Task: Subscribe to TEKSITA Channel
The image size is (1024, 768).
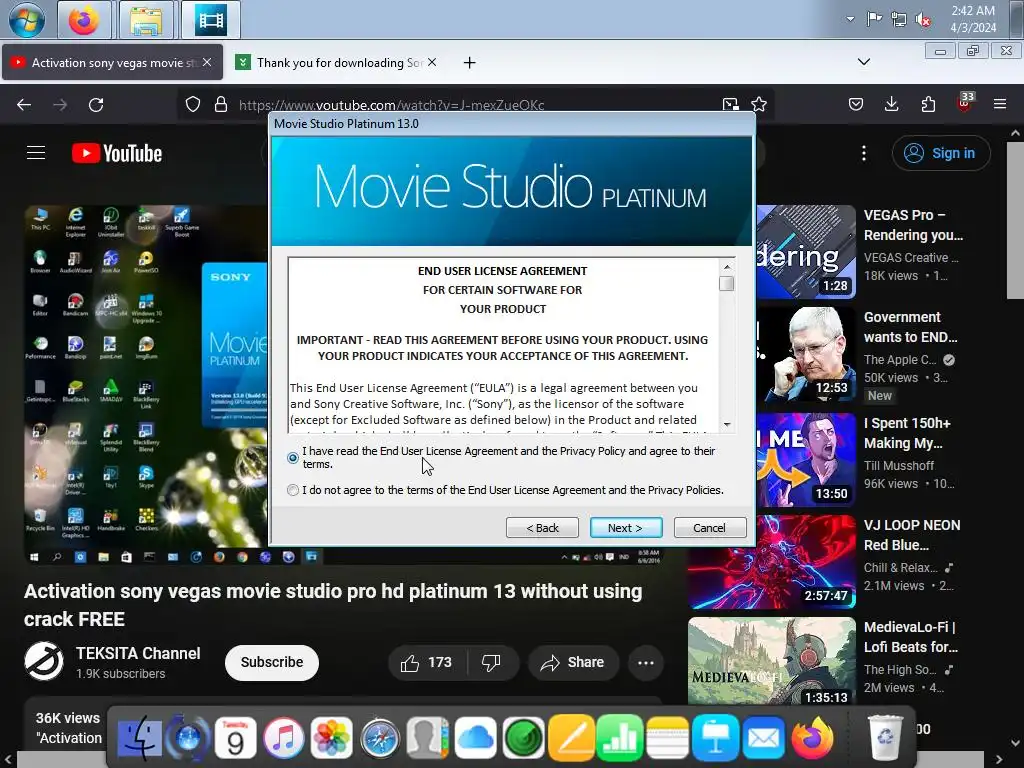Action: 272,663
